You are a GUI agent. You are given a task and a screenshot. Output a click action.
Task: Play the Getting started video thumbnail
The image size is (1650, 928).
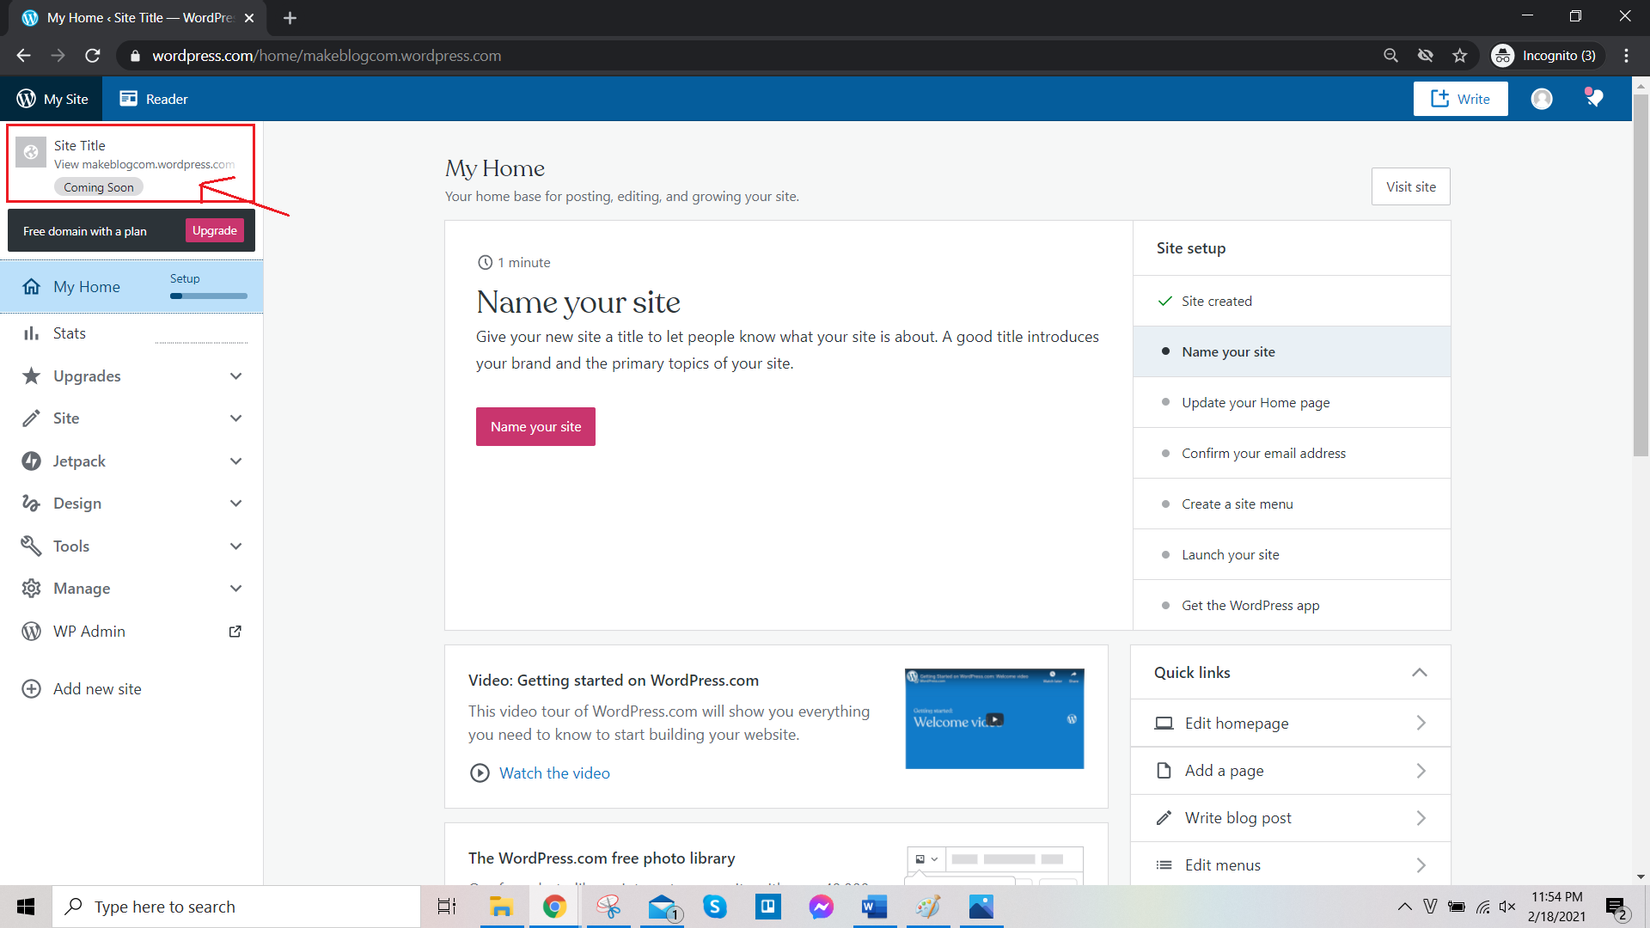click(x=994, y=719)
